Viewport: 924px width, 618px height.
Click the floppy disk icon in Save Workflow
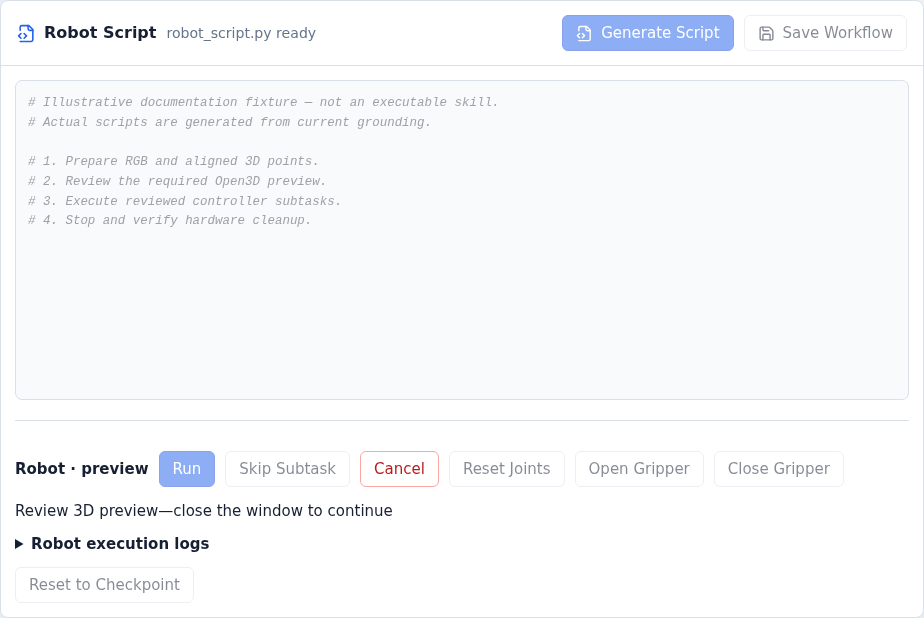(766, 34)
